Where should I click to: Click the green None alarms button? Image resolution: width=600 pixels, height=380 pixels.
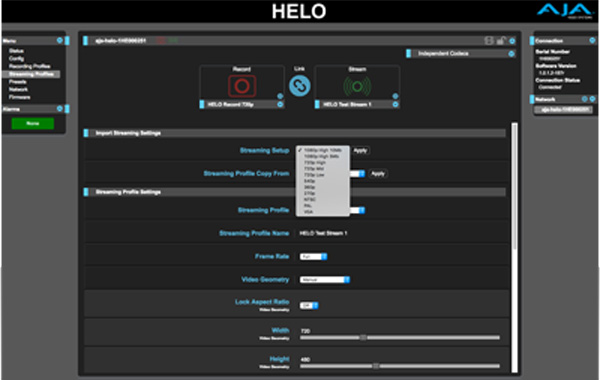pyautogui.click(x=33, y=123)
